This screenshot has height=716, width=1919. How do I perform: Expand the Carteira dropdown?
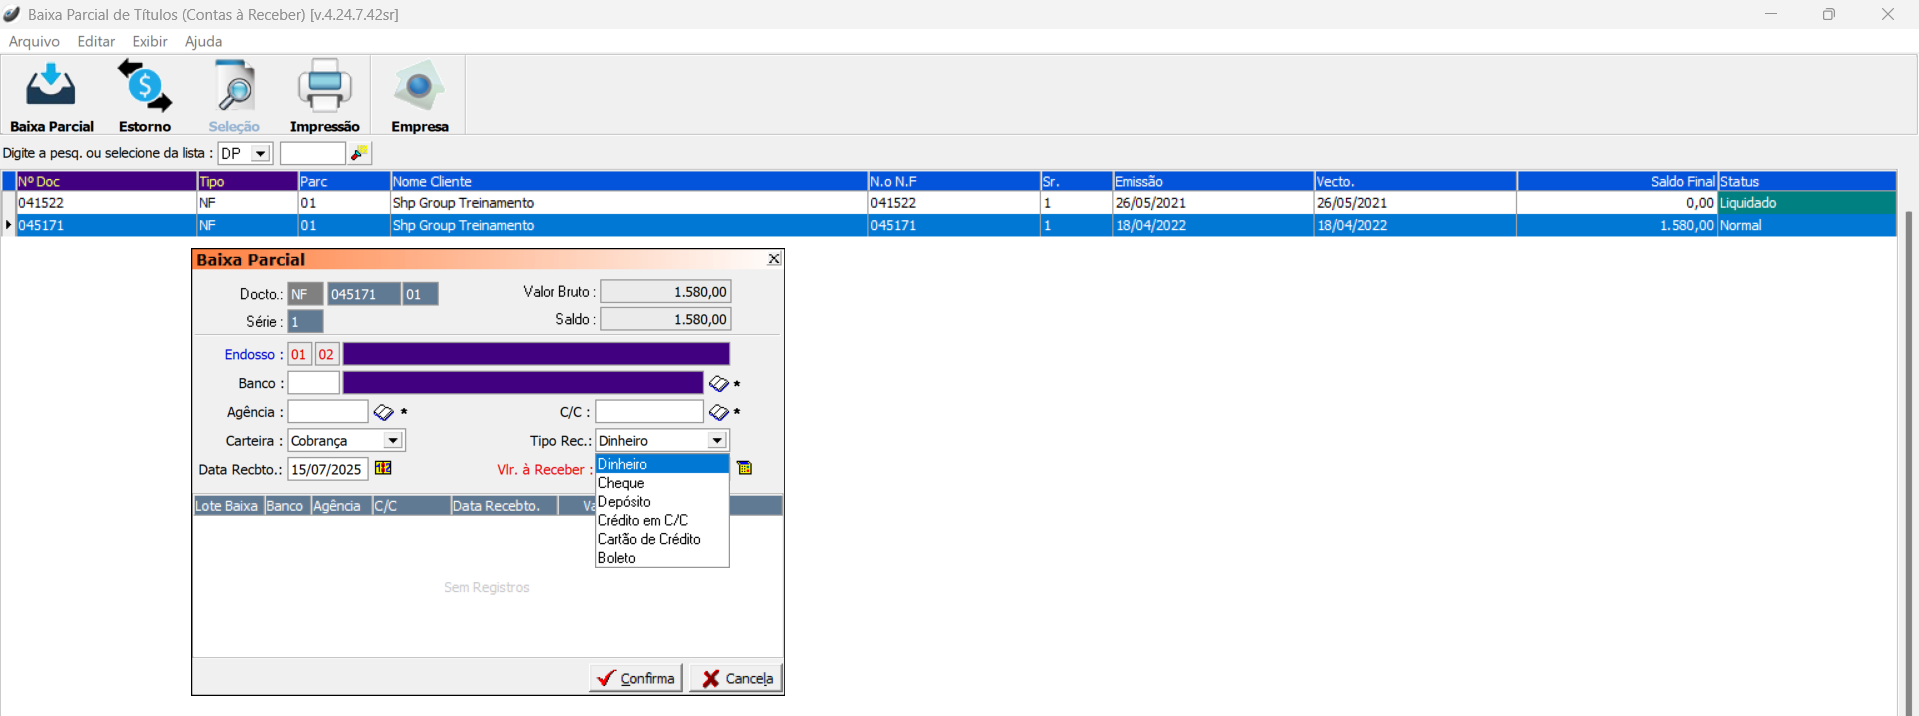393,441
